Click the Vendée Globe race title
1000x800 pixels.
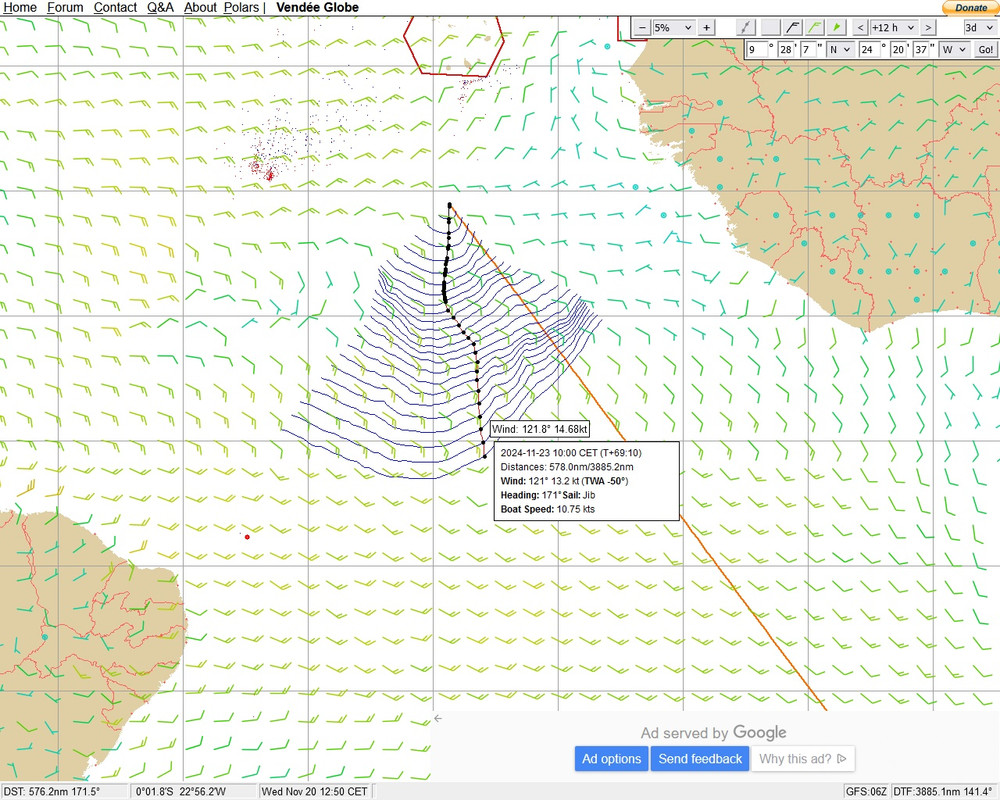coord(317,8)
